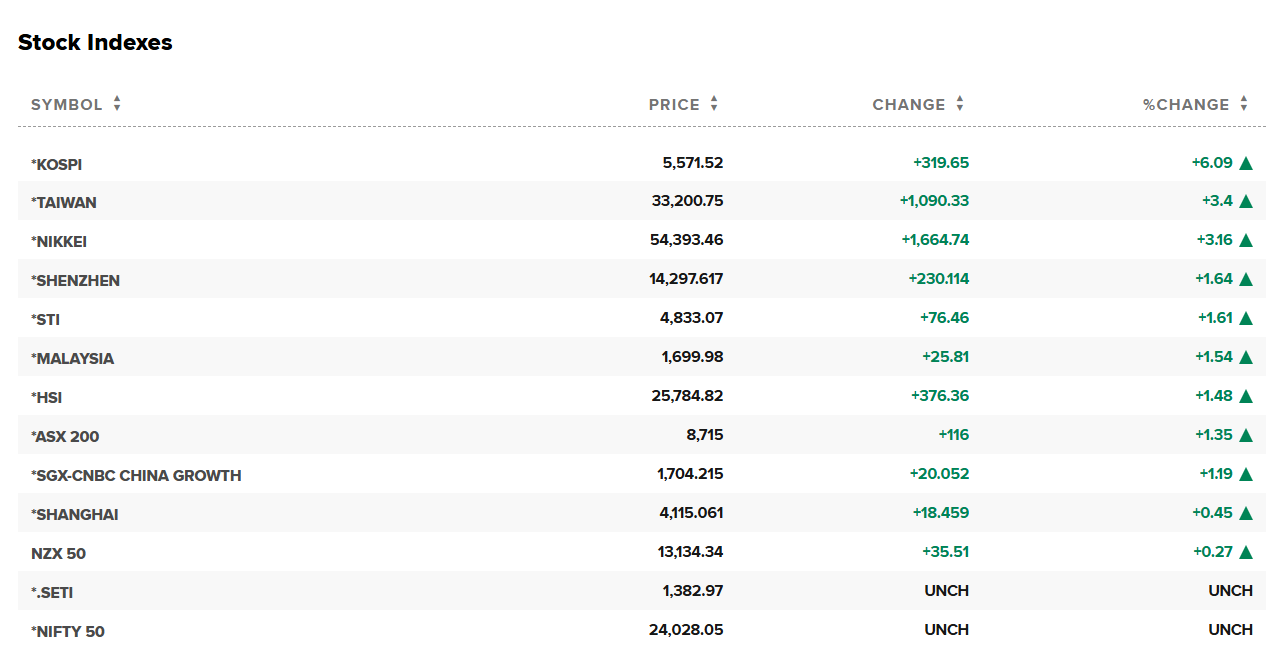Click the *MALAYSIA price 1,699.98

[692, 357]
